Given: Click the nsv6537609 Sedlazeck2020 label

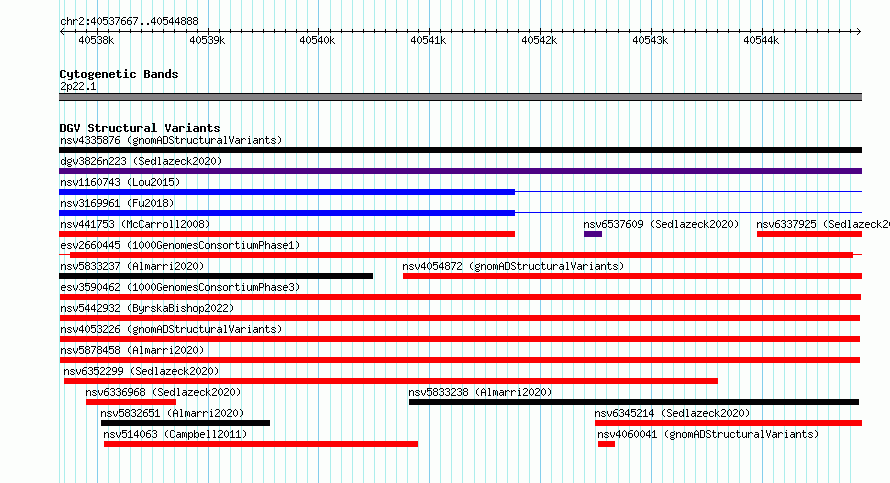Looking at the screenshot, I should tap(661, 224).
